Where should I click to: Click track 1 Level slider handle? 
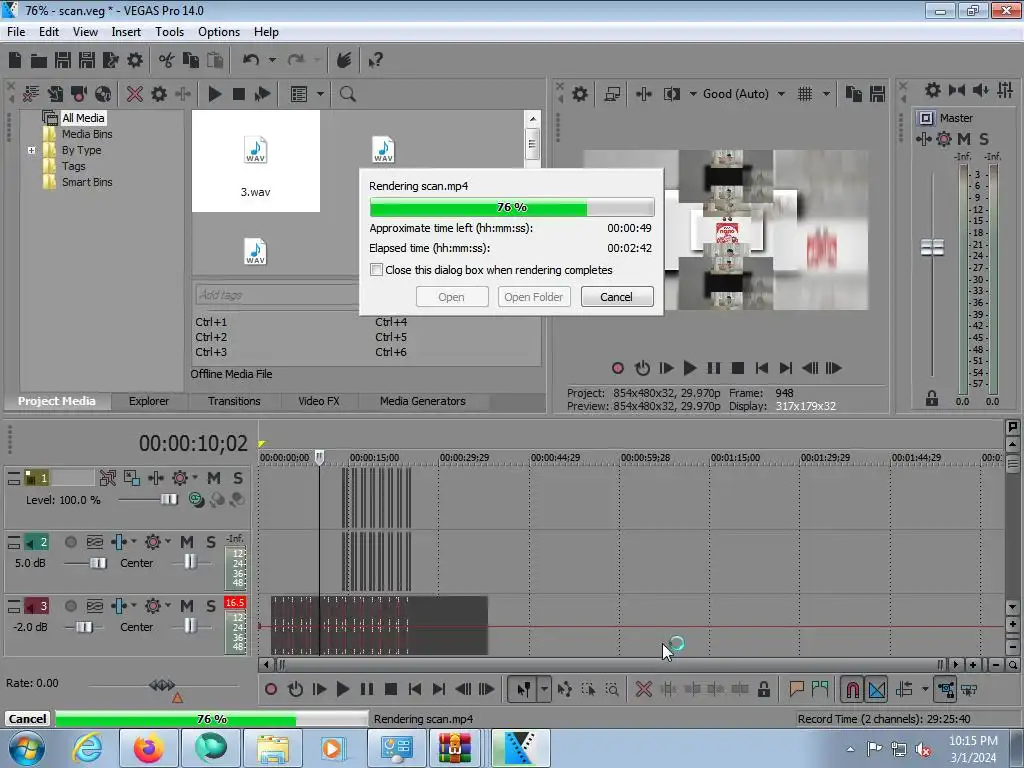coord(168,500)
